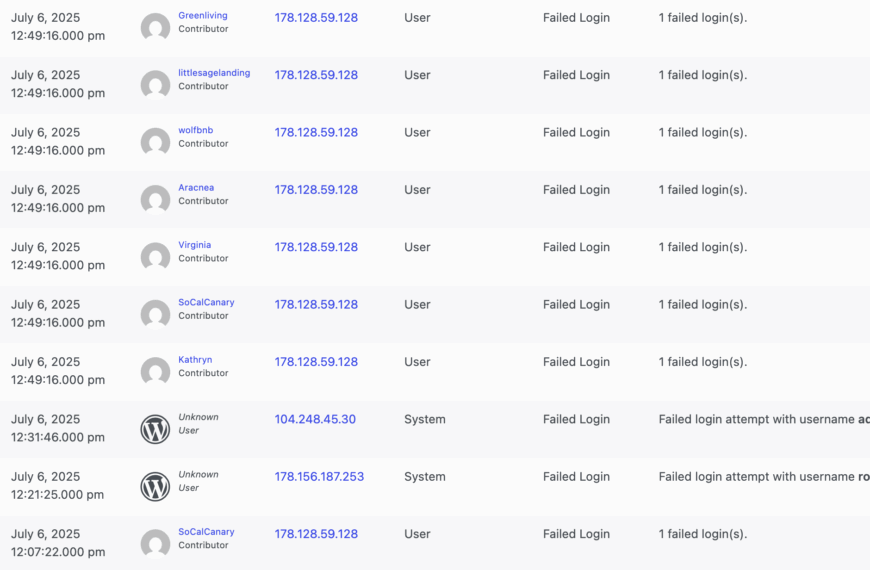Select System object in 178.156.187.253 row
The width and height of the screenshot is (870, 570).
coord(424,477)
